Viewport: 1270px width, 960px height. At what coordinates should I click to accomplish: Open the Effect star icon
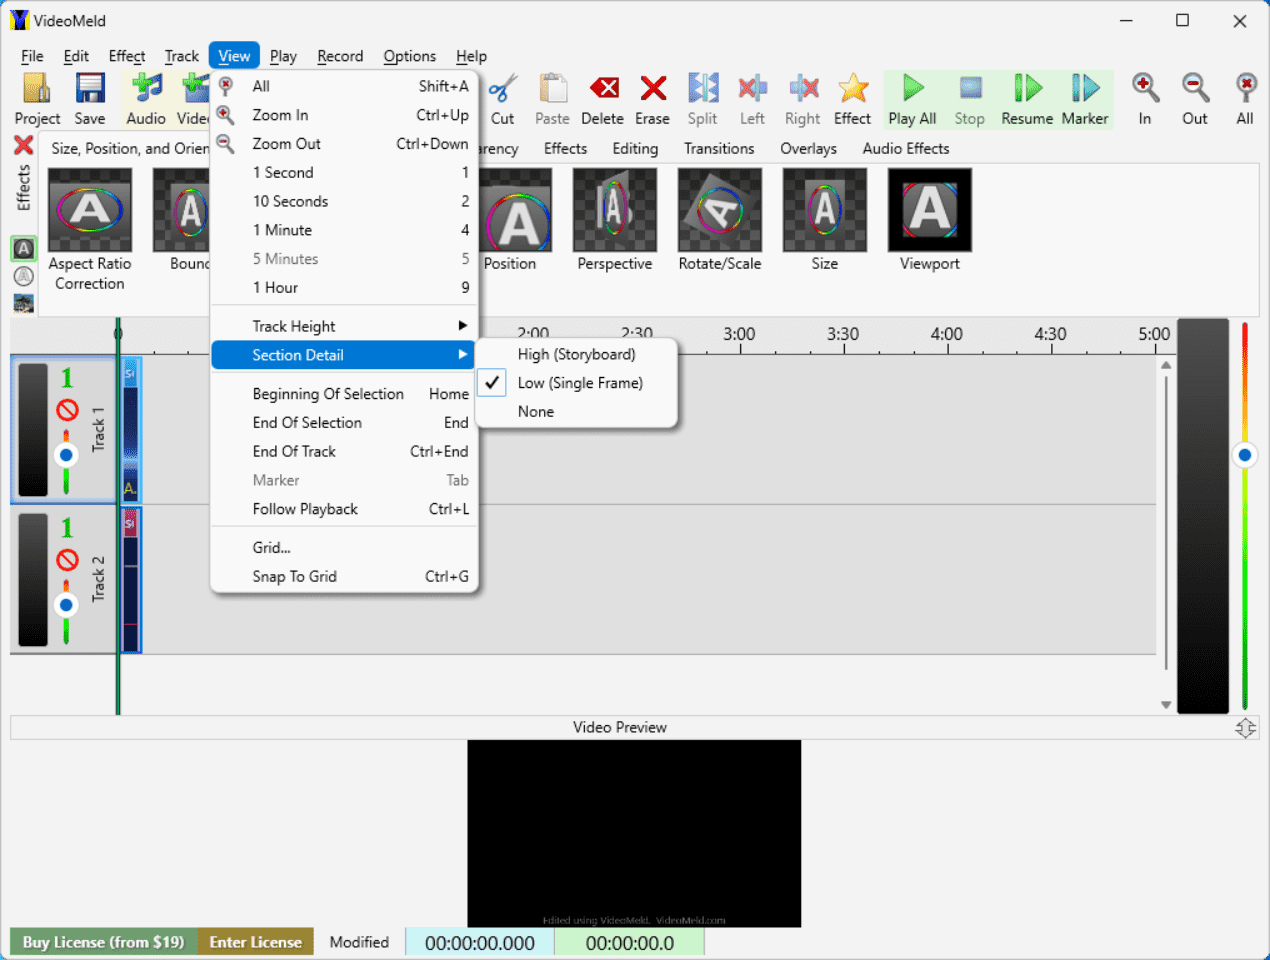point(852,99)
